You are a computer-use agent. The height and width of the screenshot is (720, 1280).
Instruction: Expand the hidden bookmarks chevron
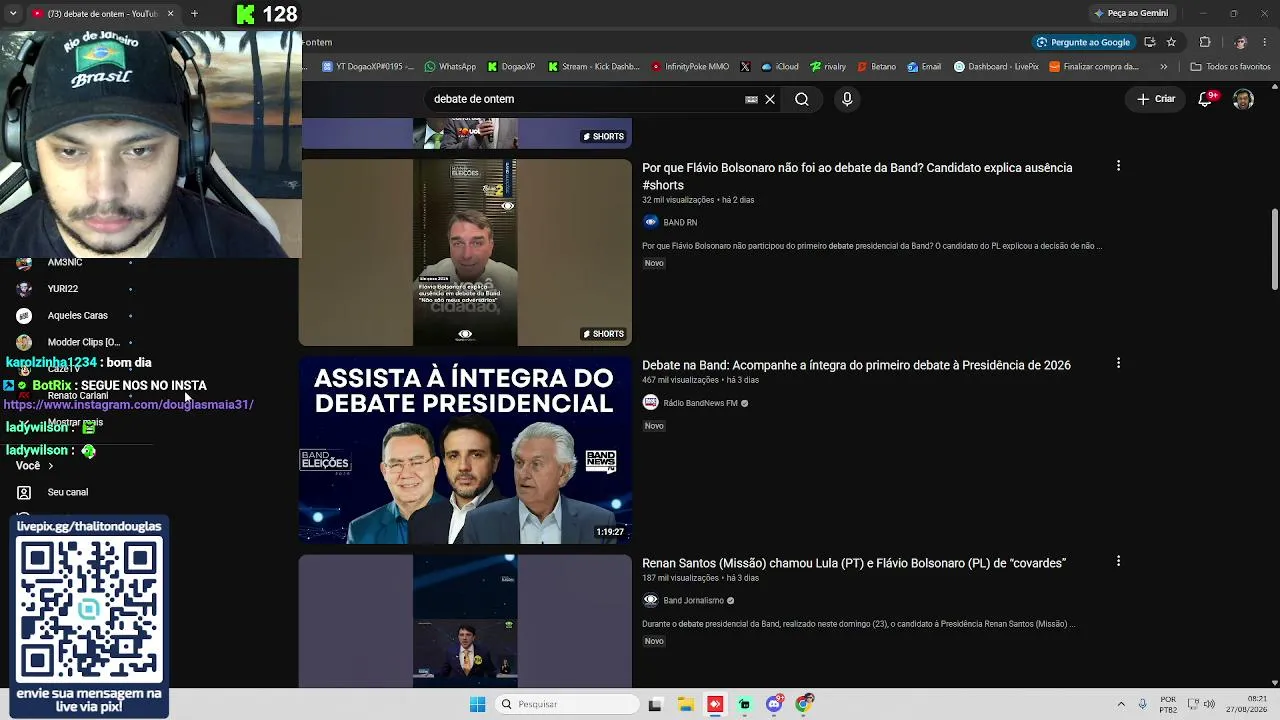click(x=1163, y=67)
